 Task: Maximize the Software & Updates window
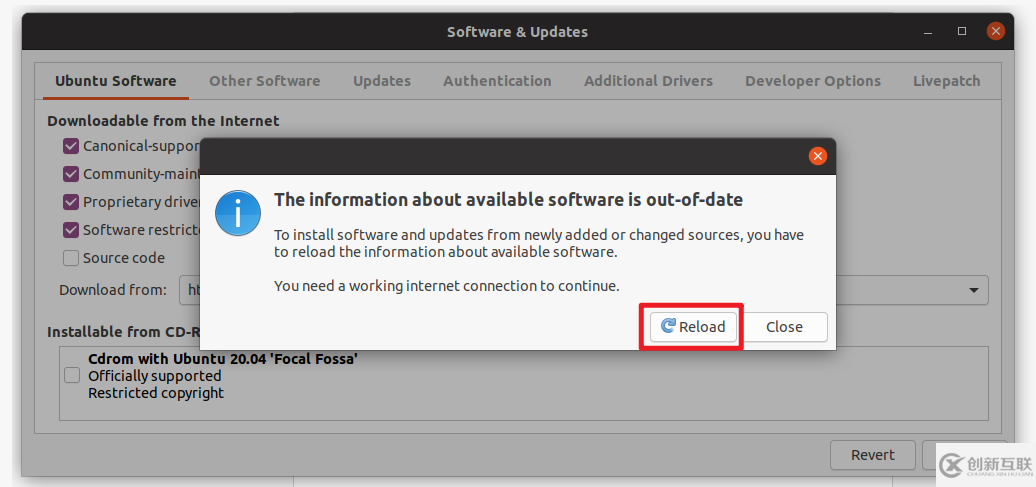tap(962, 31)
